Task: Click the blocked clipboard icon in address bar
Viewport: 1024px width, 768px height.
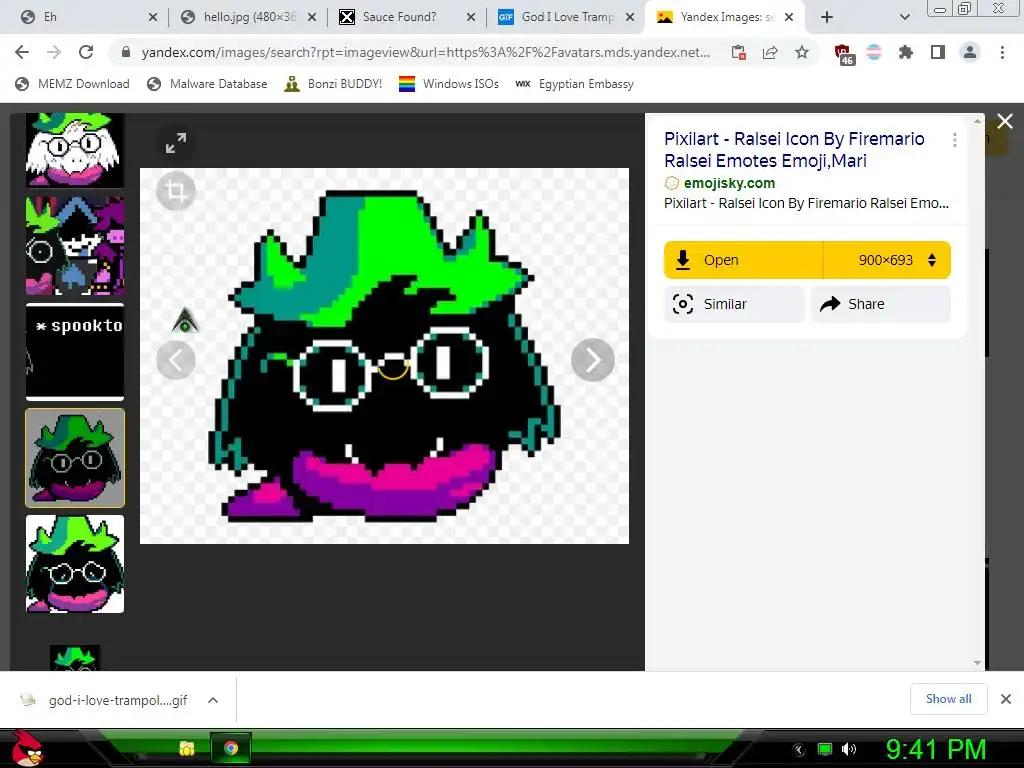Action: 739,52
